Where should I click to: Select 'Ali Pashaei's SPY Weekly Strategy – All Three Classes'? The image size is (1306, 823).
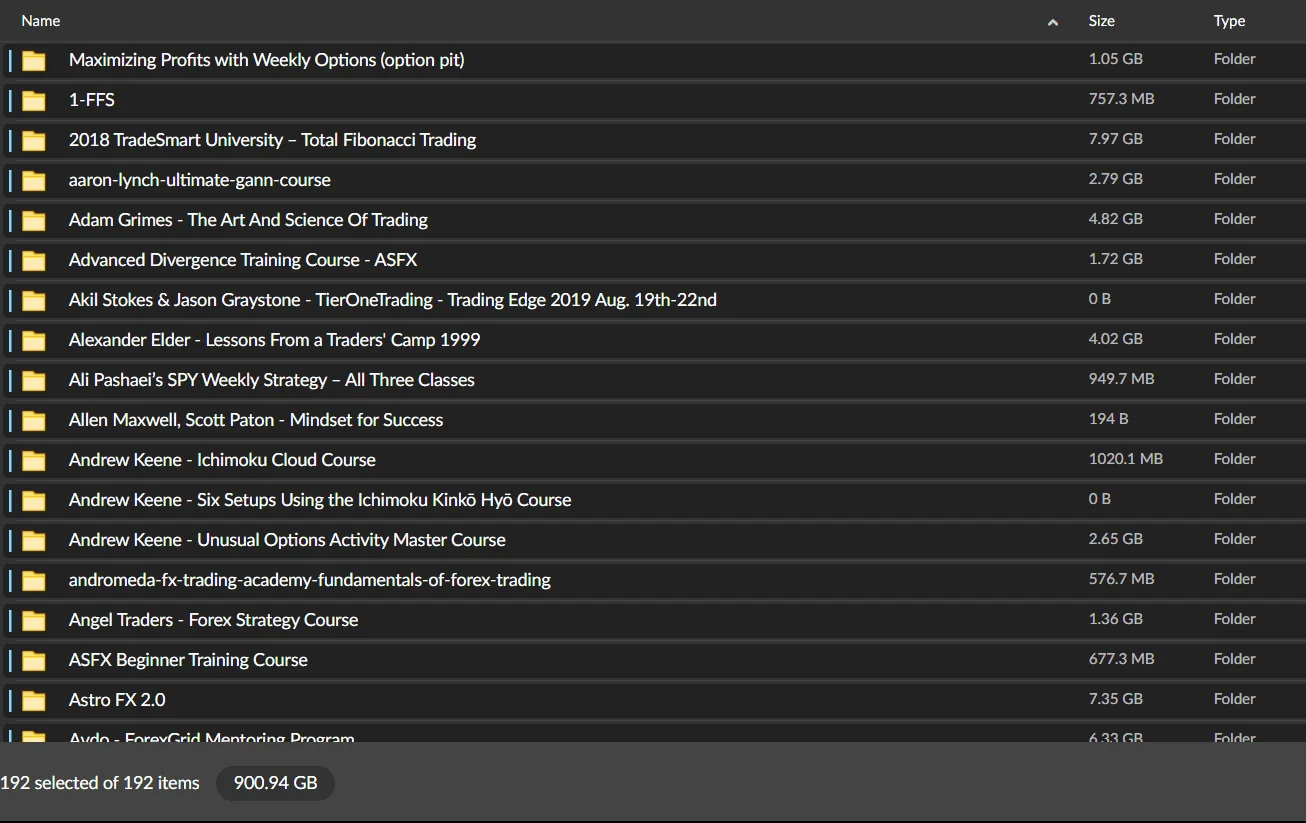pyautogui.click(x=272, y=380)
